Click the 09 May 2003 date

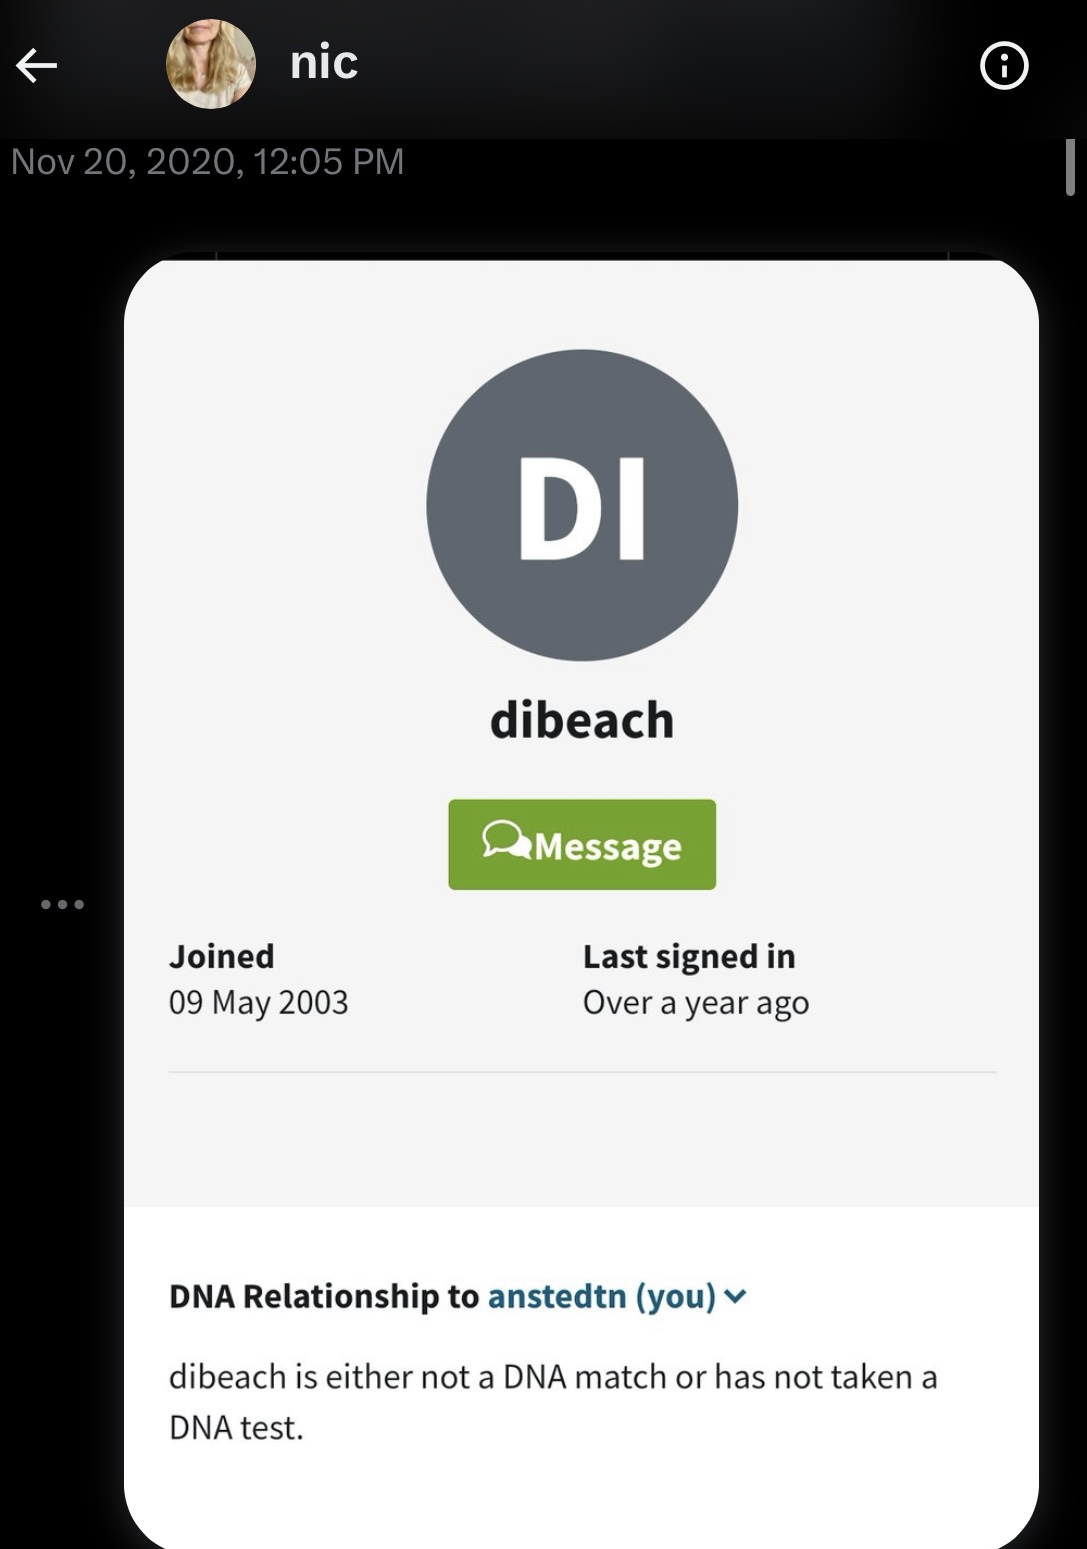click(x=258, y=1002)
